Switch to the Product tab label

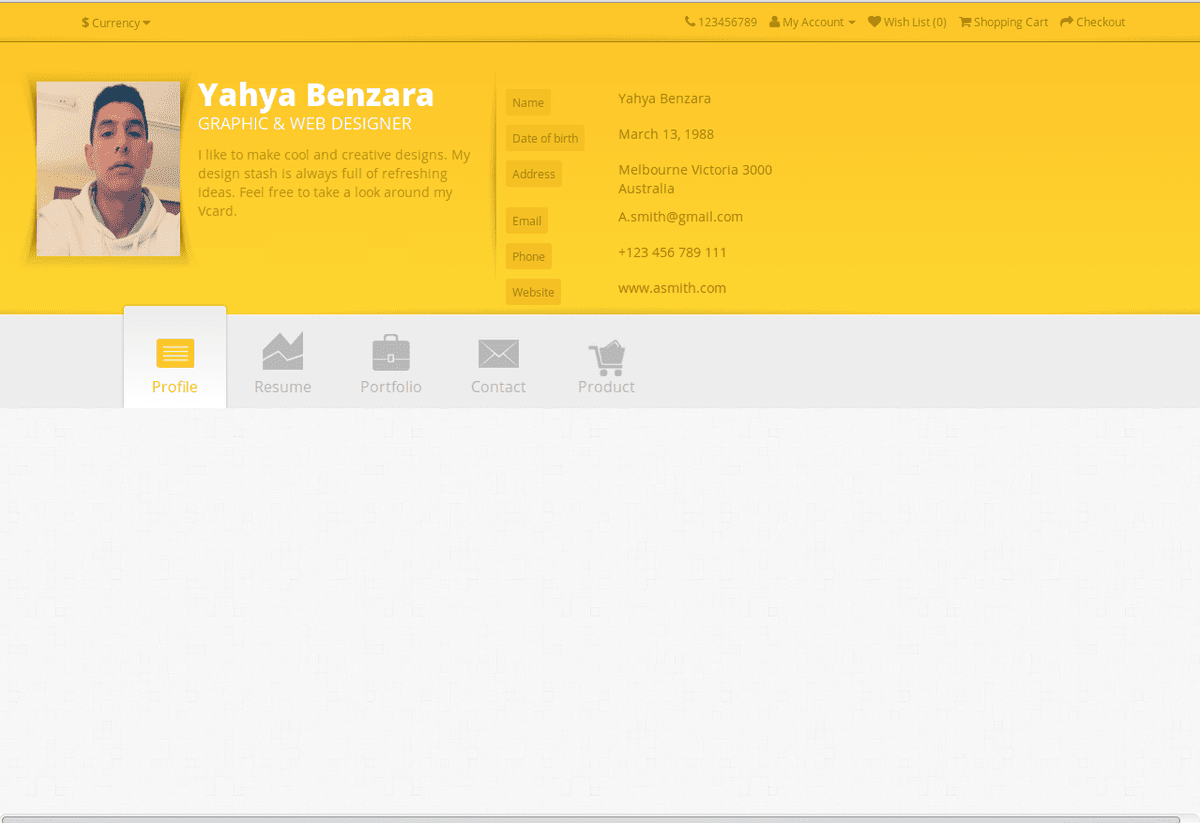(606, 387)
